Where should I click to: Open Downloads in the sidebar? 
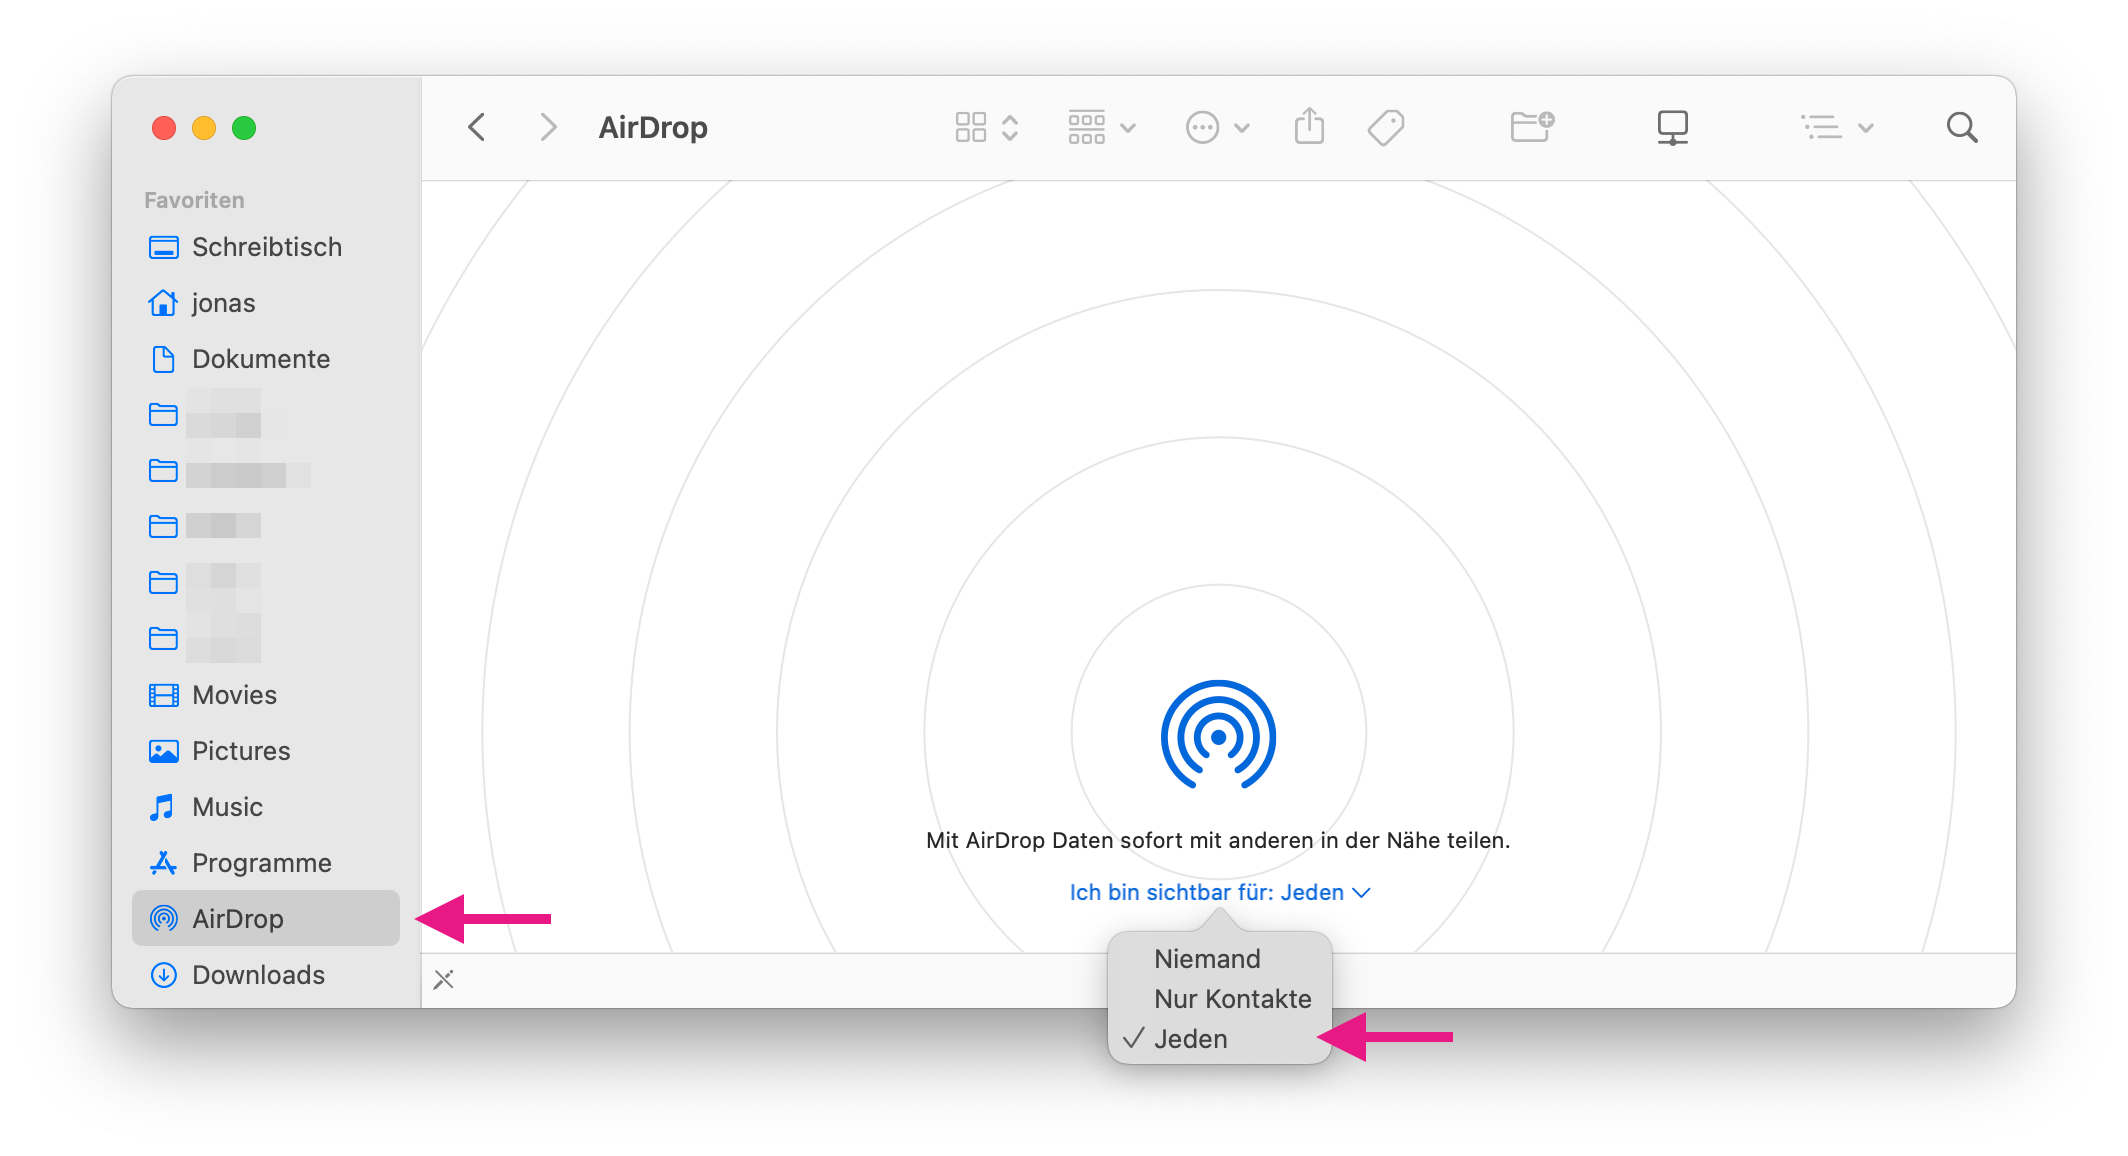[258, 975]
